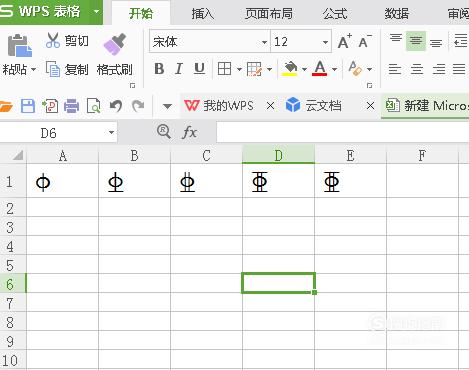
Task: Select the Format Painter brush
Action: click(115, 44)
